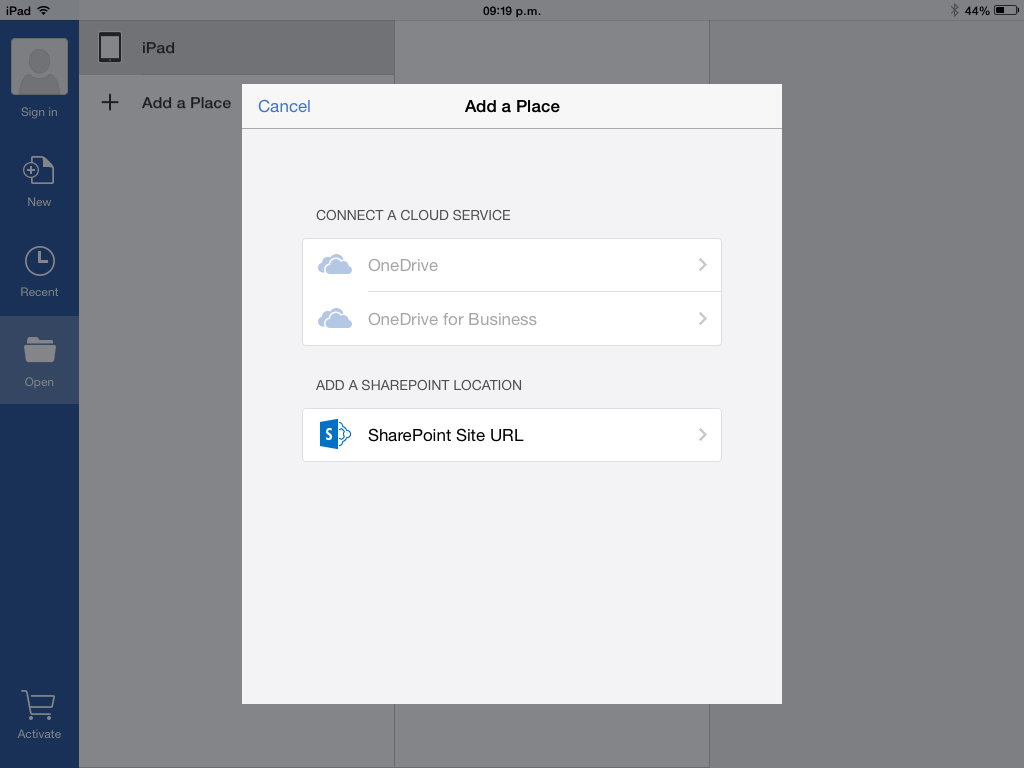This screenshot has width=1024, height=768.
Task: Click the OneDrive for Business cloud icon
Action: 334,318
